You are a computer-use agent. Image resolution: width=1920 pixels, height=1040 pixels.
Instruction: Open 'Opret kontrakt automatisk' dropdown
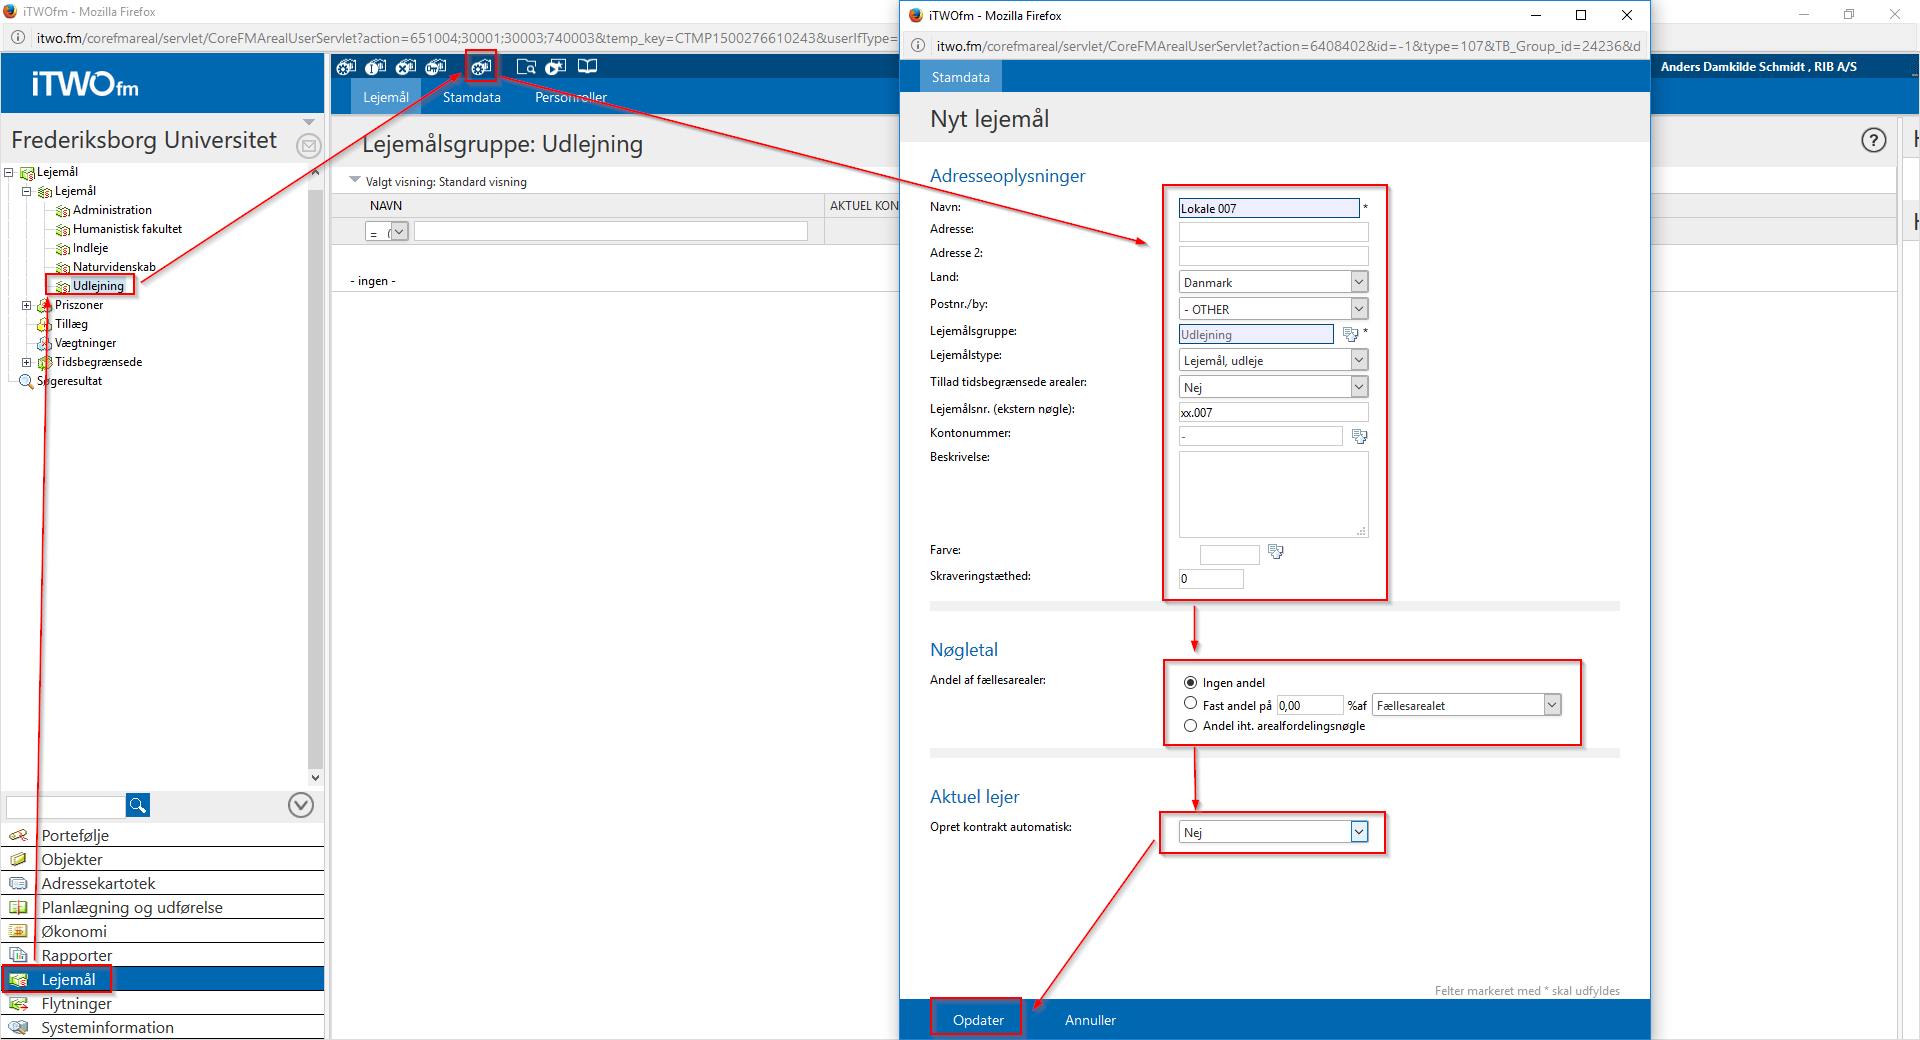(1272, 832)
